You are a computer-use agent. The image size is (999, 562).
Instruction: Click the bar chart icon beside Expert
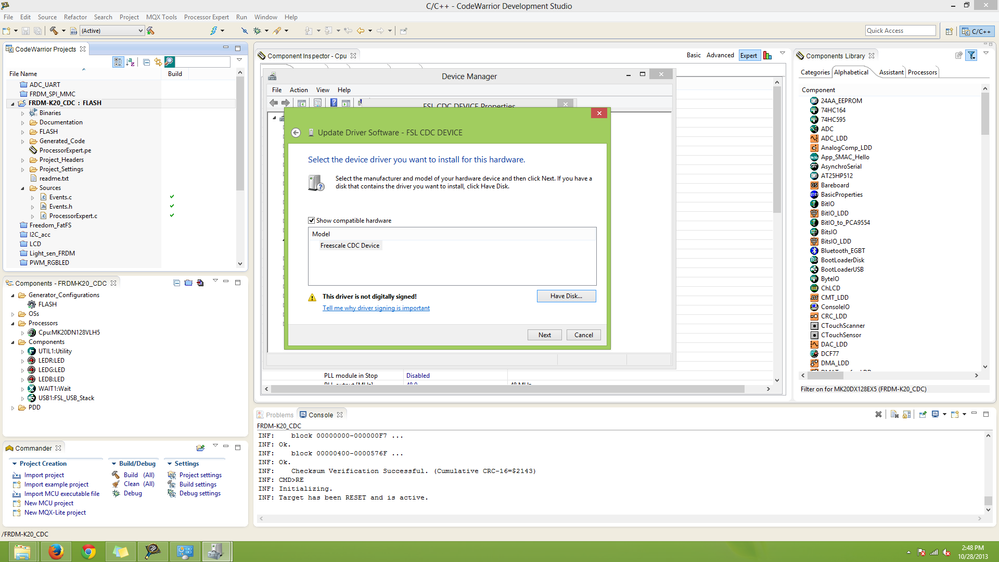tap(768, 55)
